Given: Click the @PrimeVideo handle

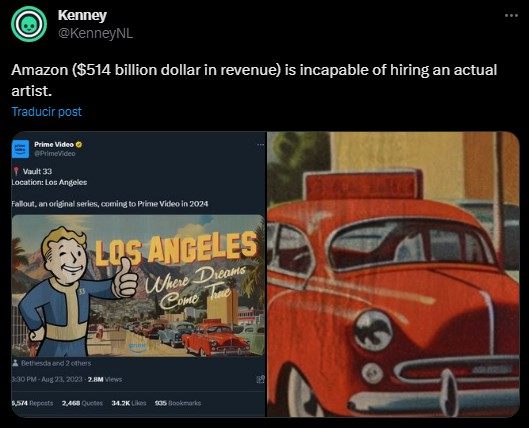Looking at the screenshot, I should coord(55,154).
